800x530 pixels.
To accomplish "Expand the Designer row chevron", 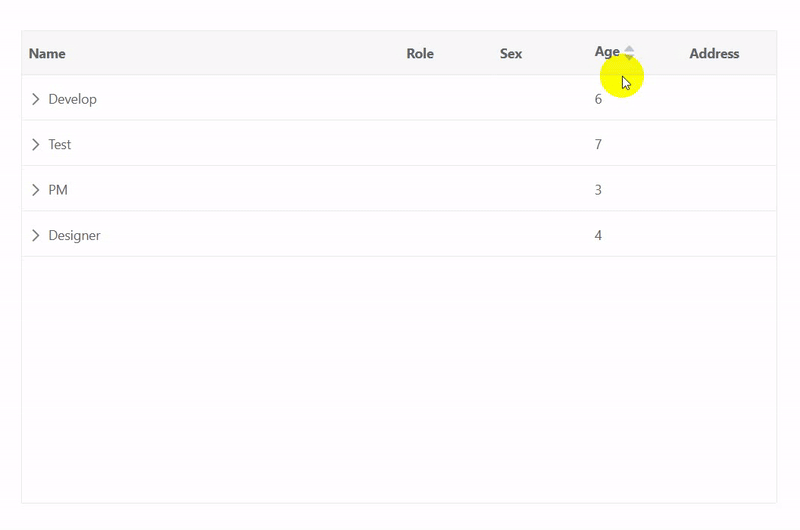I will tap(36, 235).
